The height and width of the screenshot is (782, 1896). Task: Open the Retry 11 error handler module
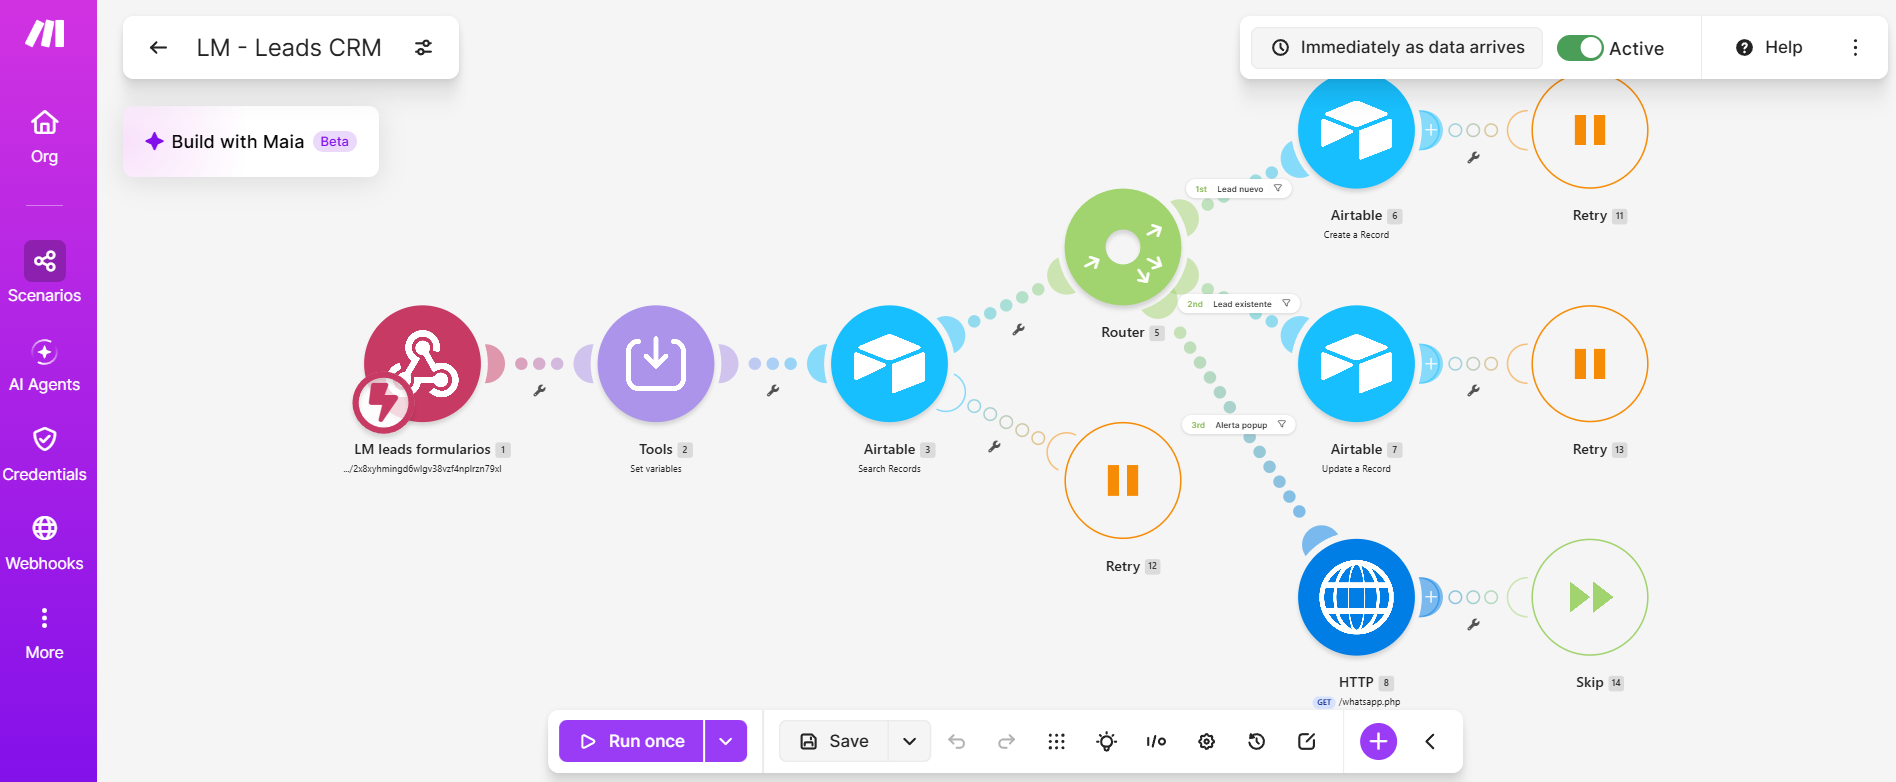point(1590,130)
